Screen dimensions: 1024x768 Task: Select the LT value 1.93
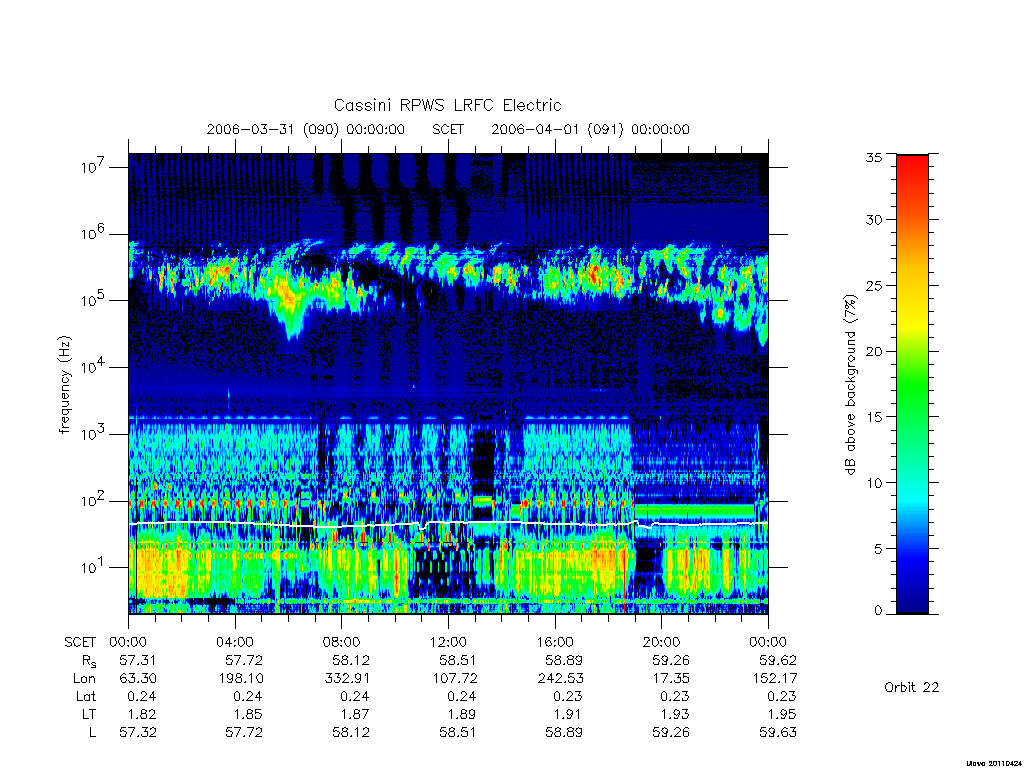[675, 714]
